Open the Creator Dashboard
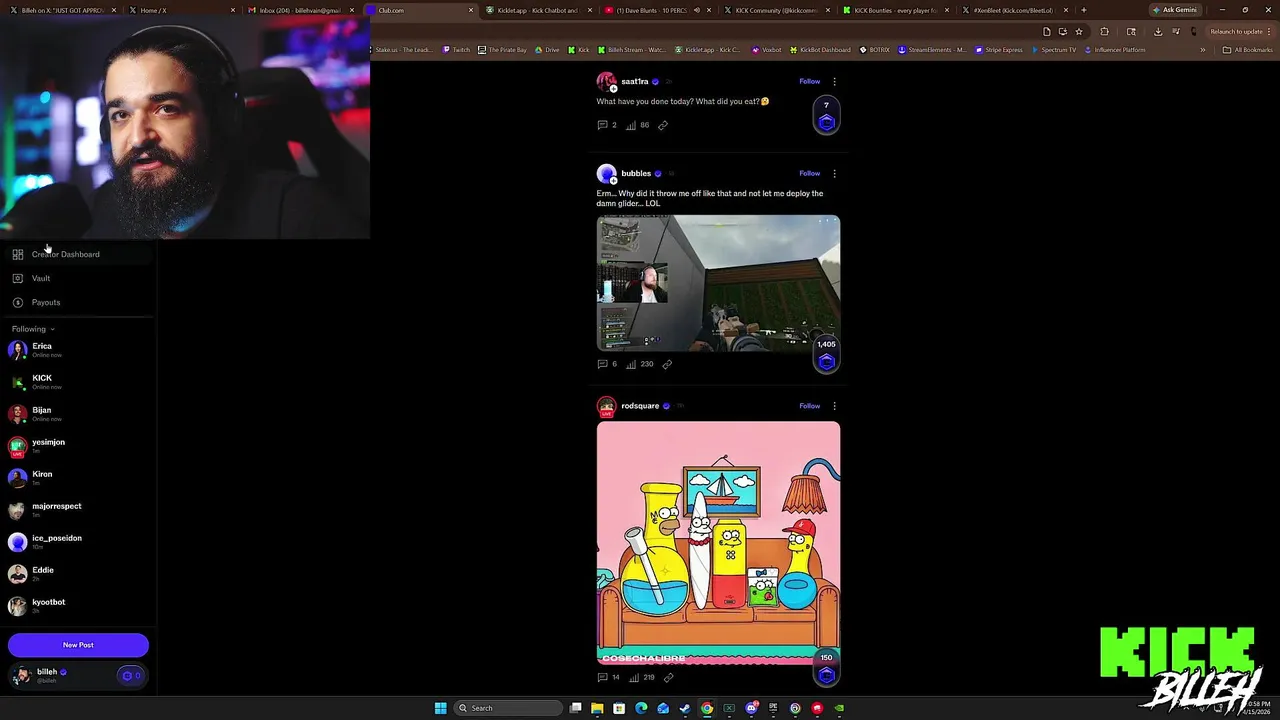The height and width of the screenshot is (720, 1280). (78, 254)
